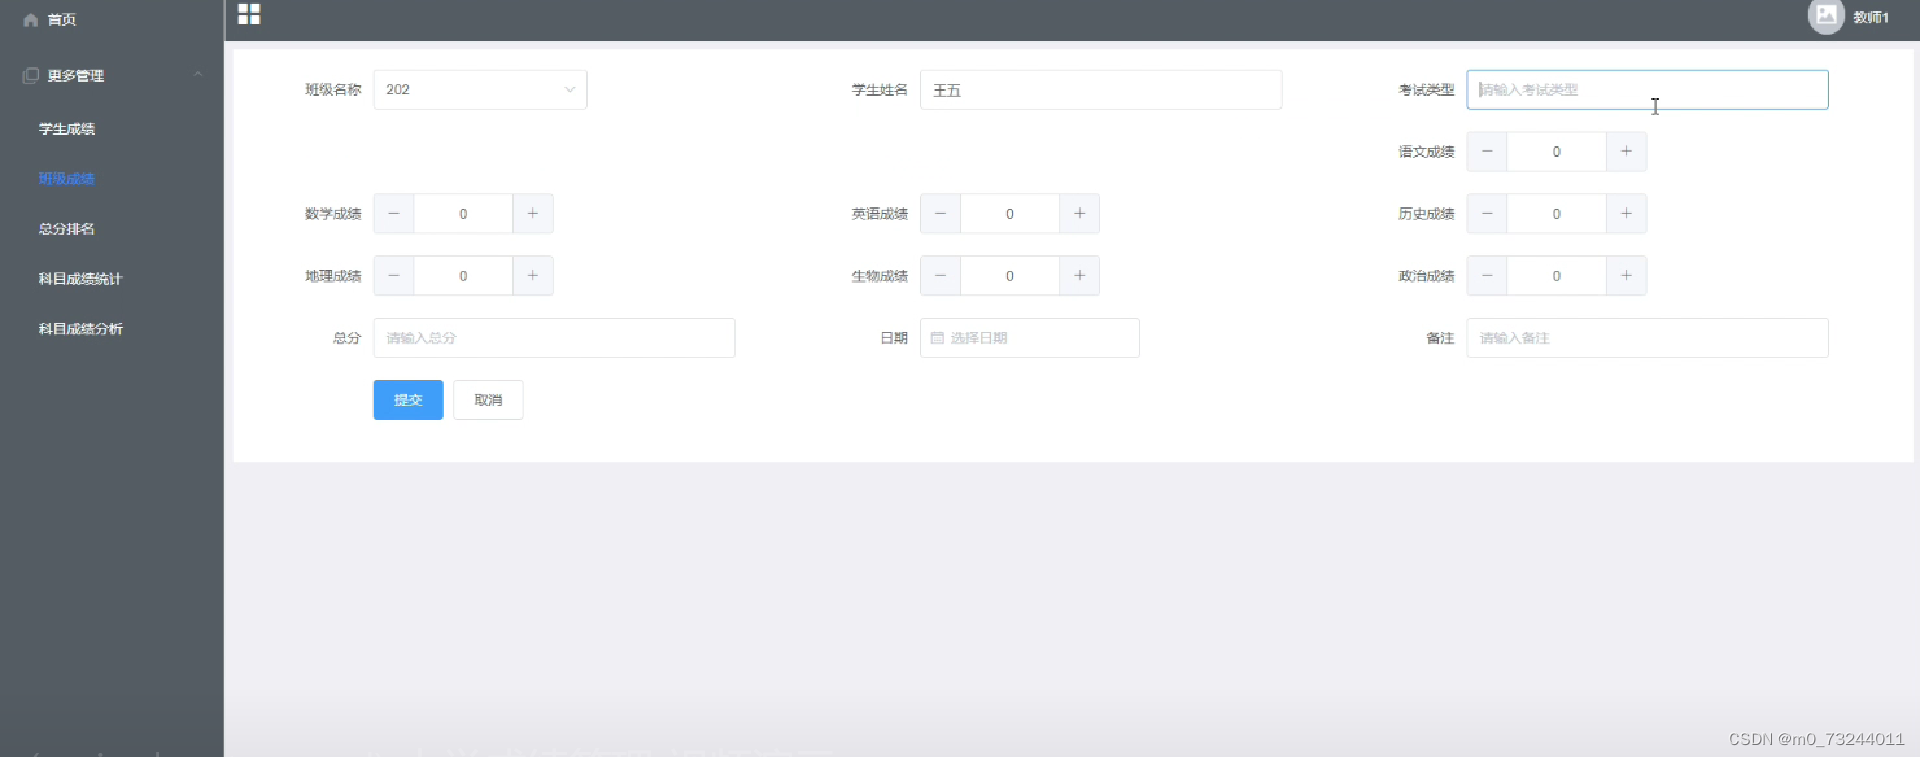Click the 历史成绩 number value field
Image resolution: width=1920 pixels, height=757 pixels.
pyautogui.click(x=1556, y=214)
